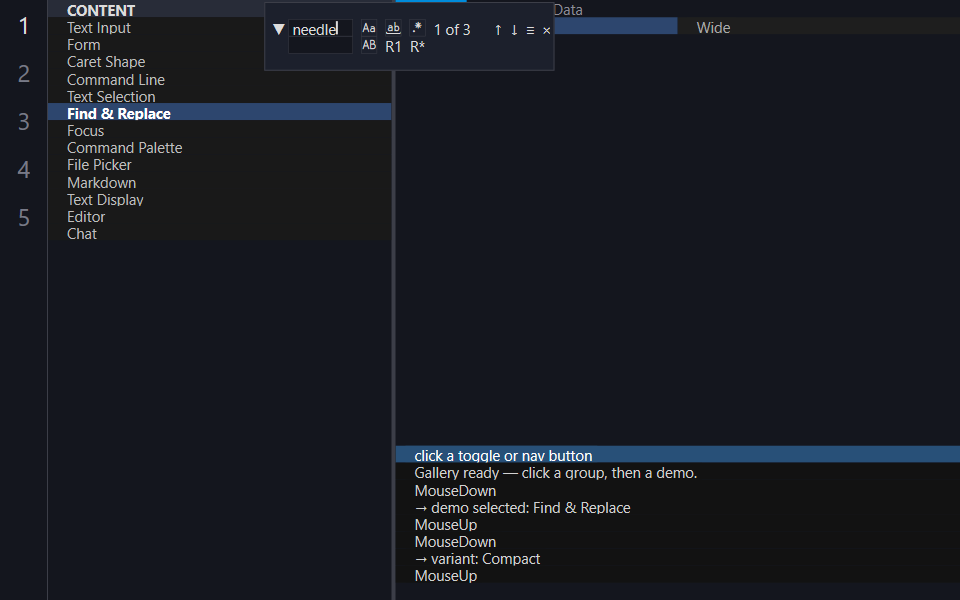
Task: Toggle the Aa match case option
Action: coord(369,28)
